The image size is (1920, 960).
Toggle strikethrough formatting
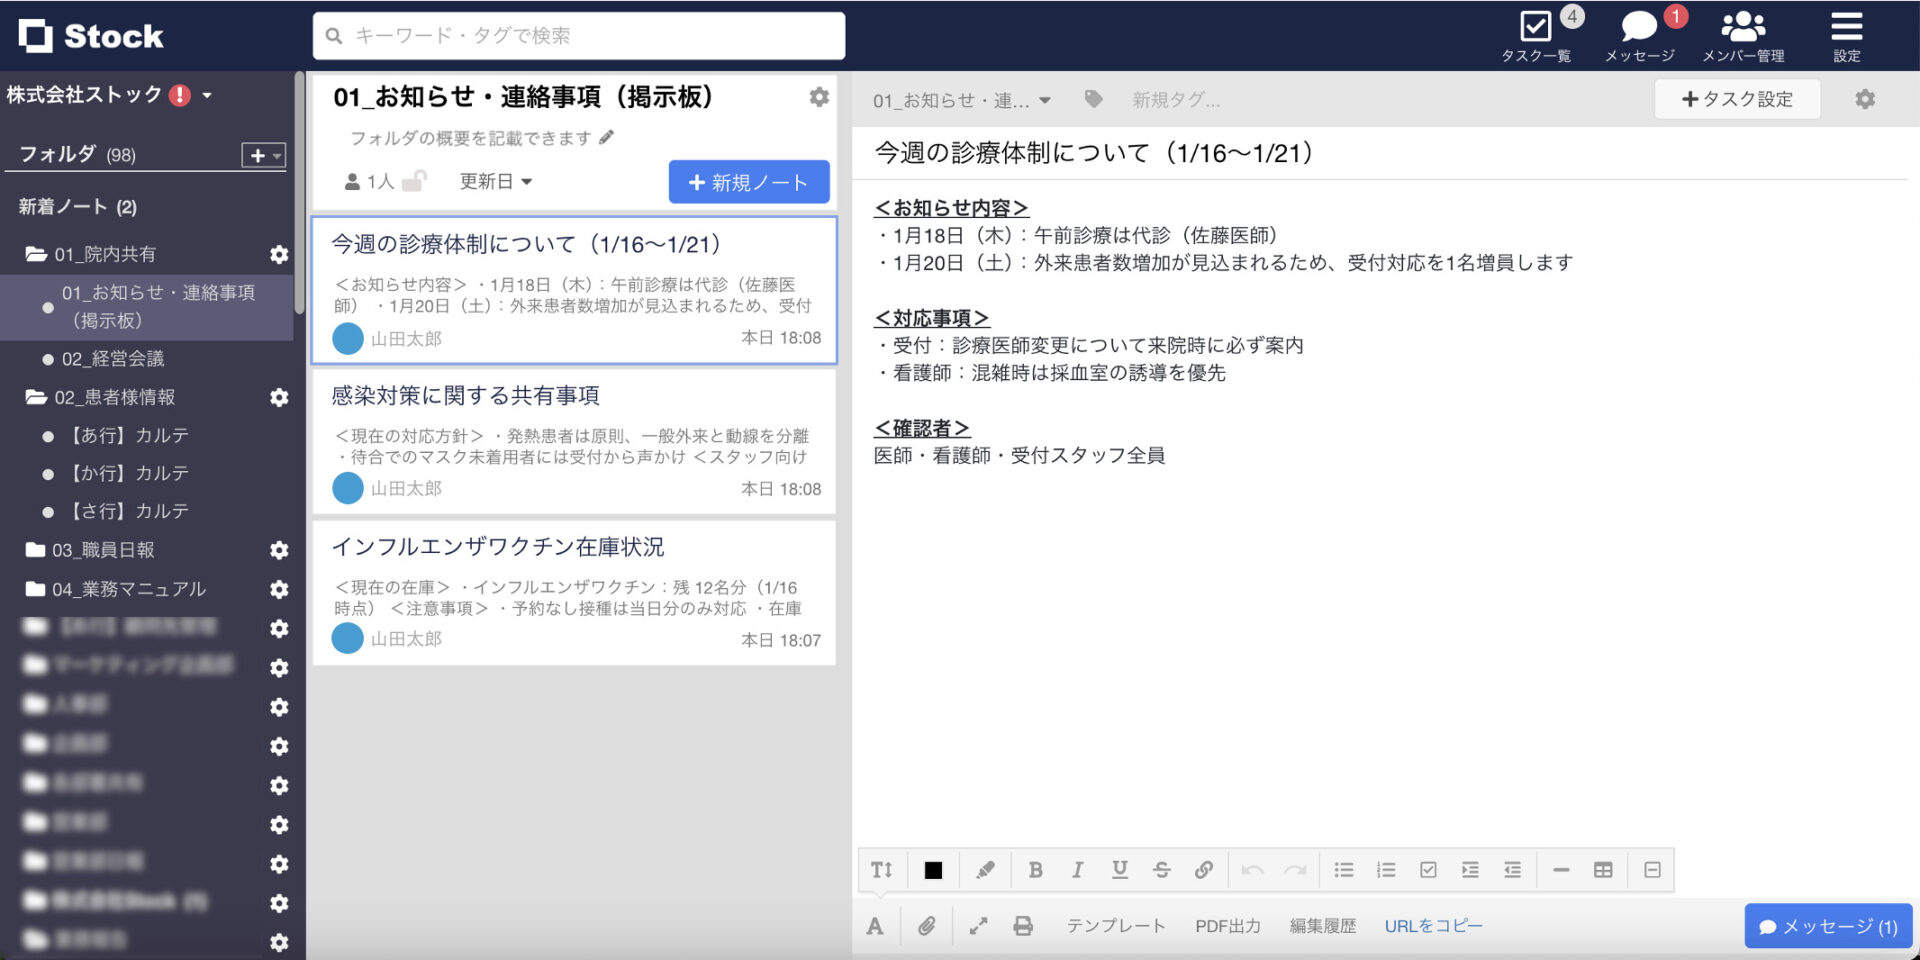[x=1162, y=869]
